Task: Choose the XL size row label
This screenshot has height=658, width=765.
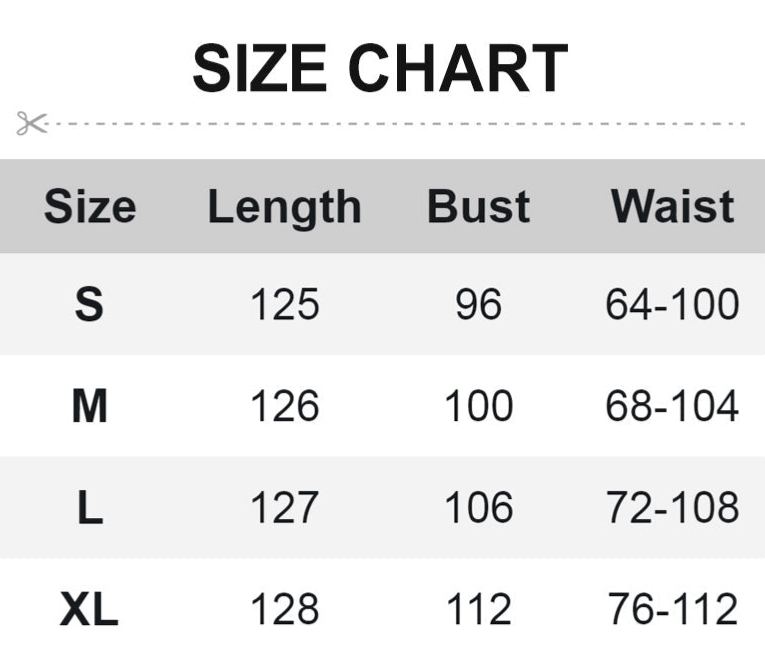Action: coord(89,609)
